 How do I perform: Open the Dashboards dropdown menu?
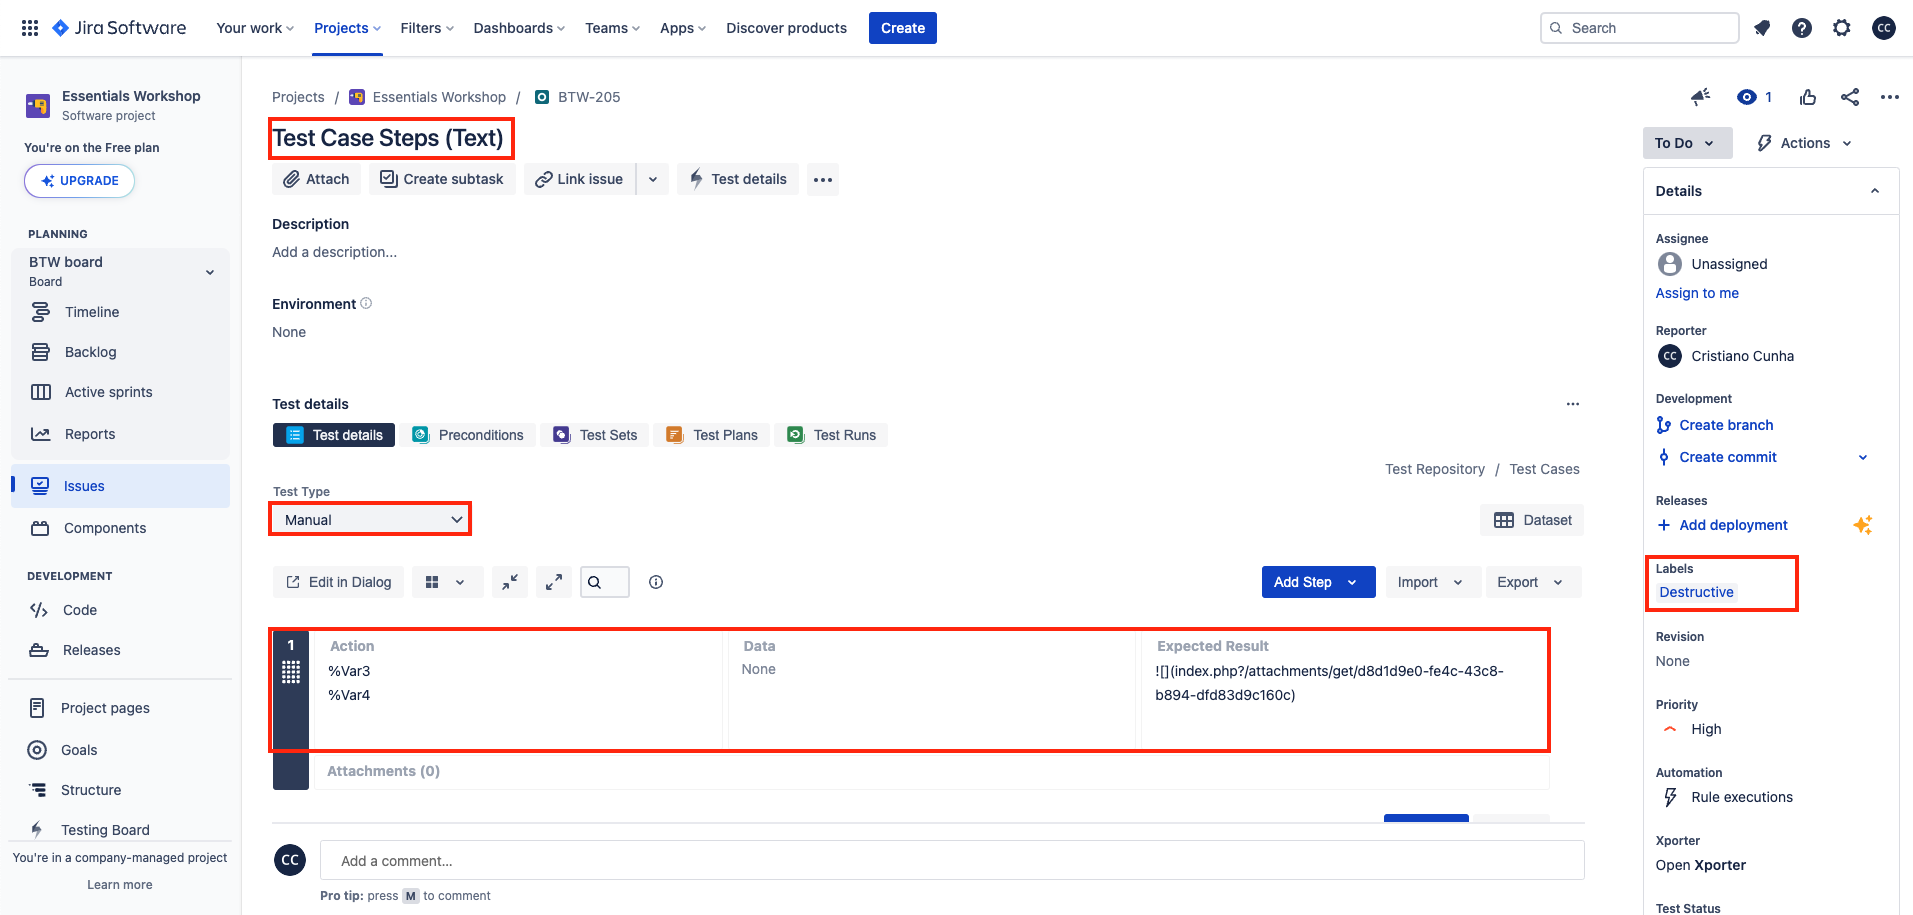pos(519,28)
